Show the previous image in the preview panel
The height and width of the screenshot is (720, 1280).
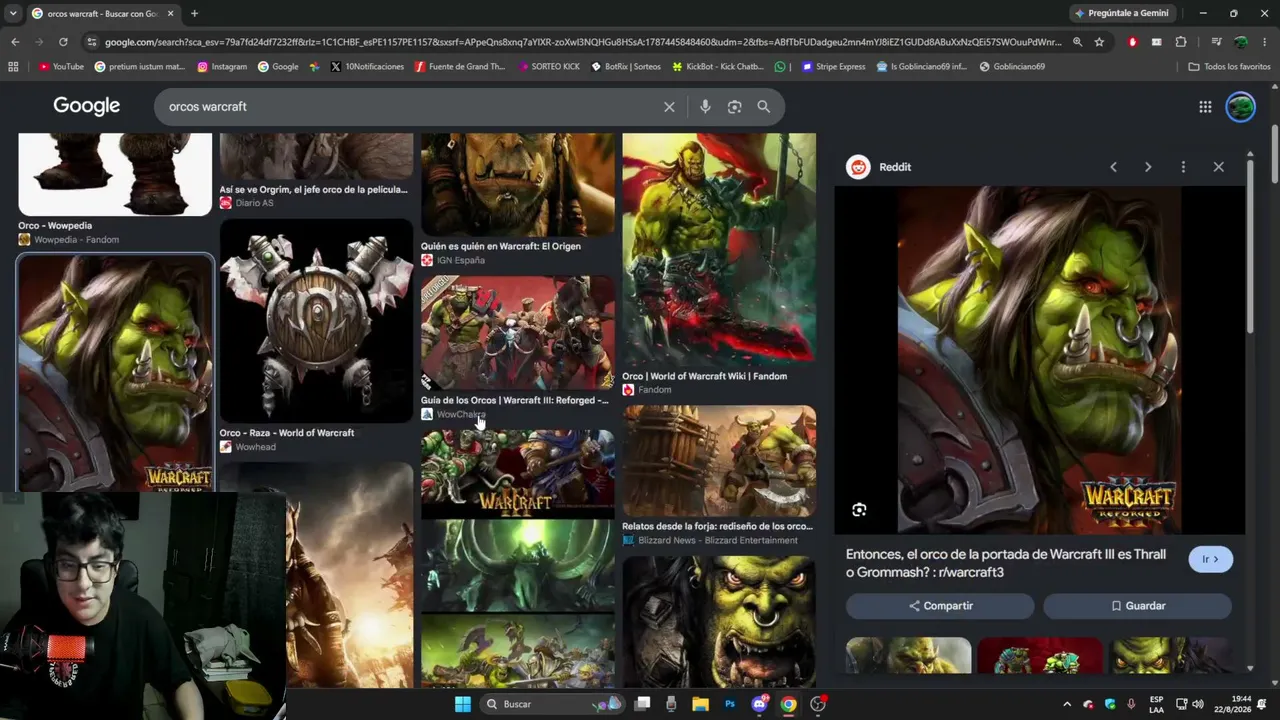click(x=1113, y=167)
